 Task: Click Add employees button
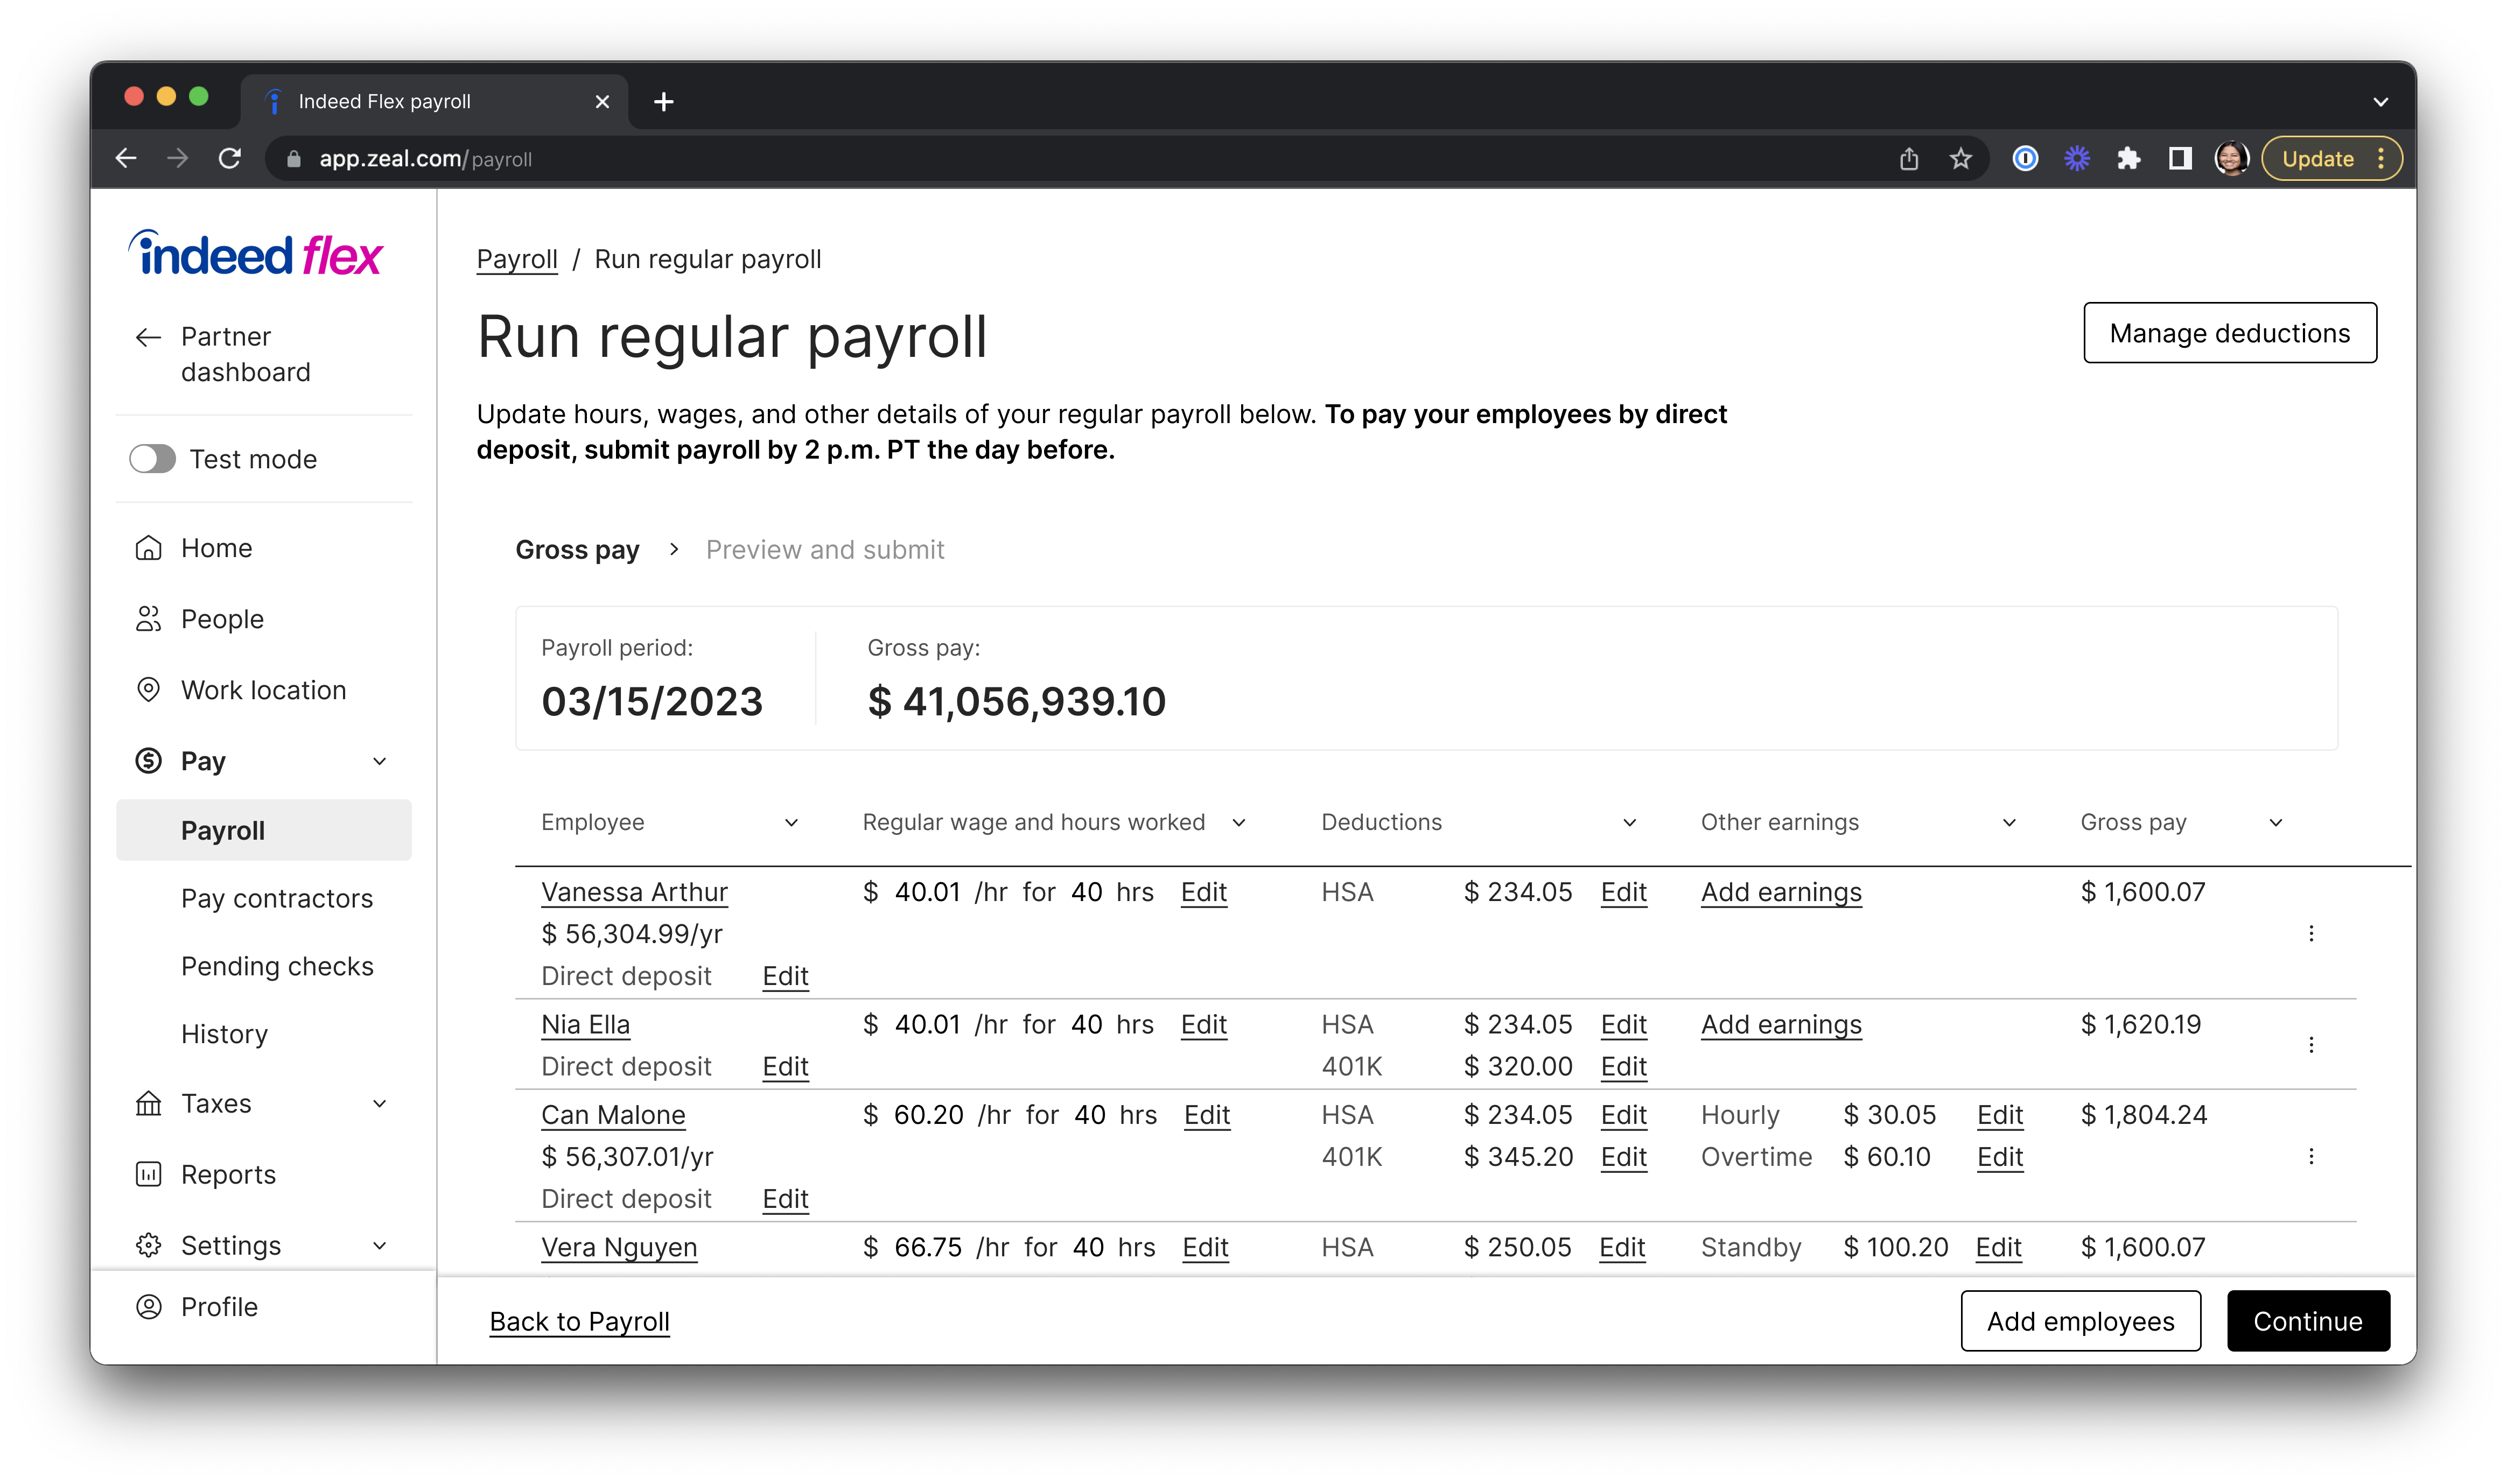2080,1321
